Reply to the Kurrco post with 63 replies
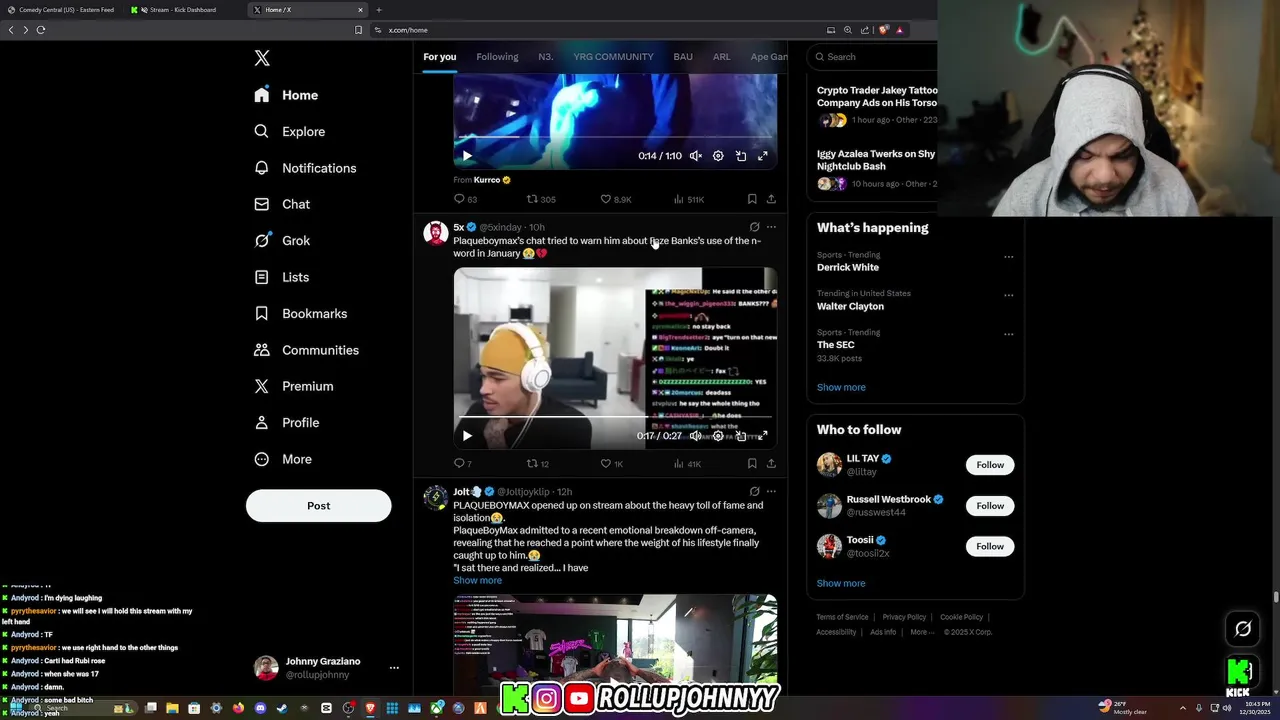This screenshot has height=720, width=1280. (465, 199)
